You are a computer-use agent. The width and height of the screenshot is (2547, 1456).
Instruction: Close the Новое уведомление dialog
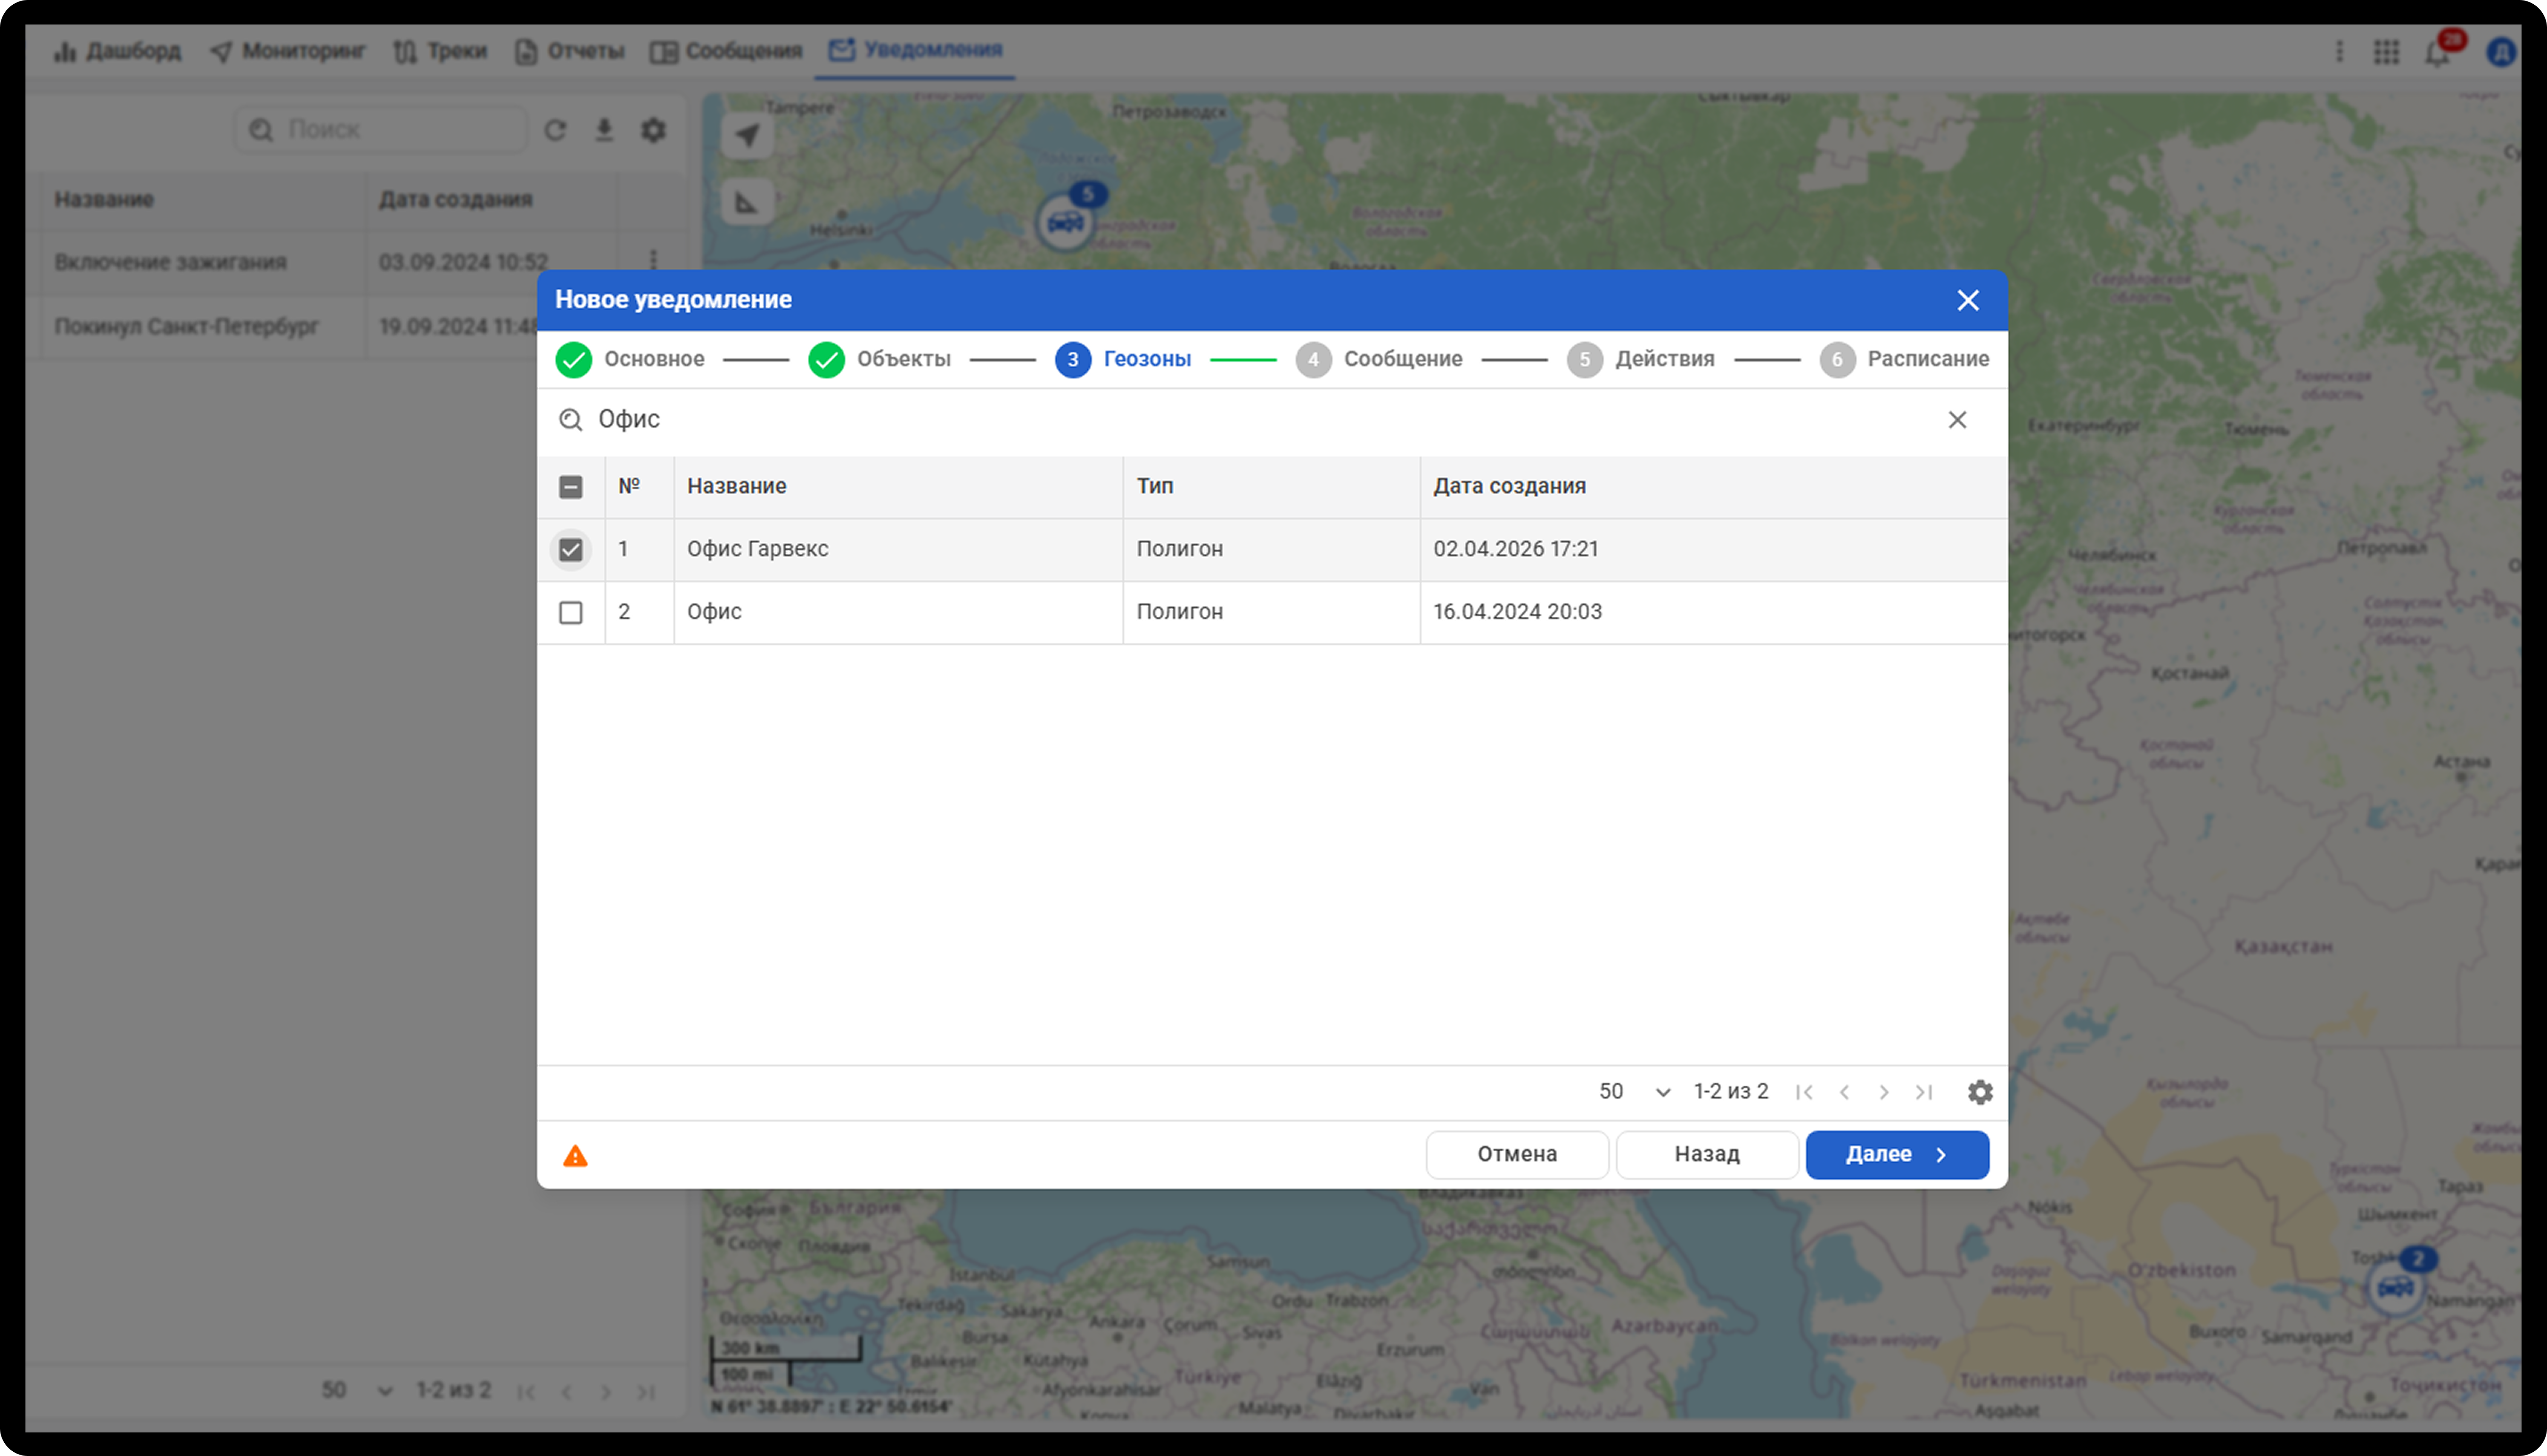(1968, 300)
